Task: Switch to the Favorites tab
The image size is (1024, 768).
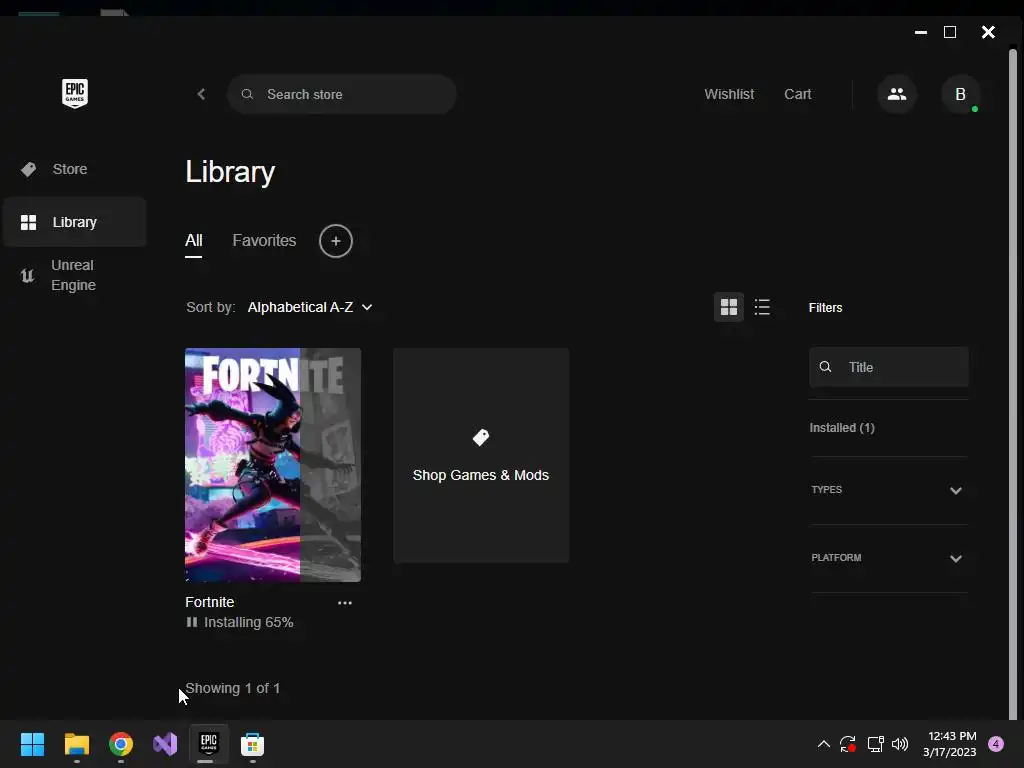Action: pyautogui.click(x=264, y=240)
